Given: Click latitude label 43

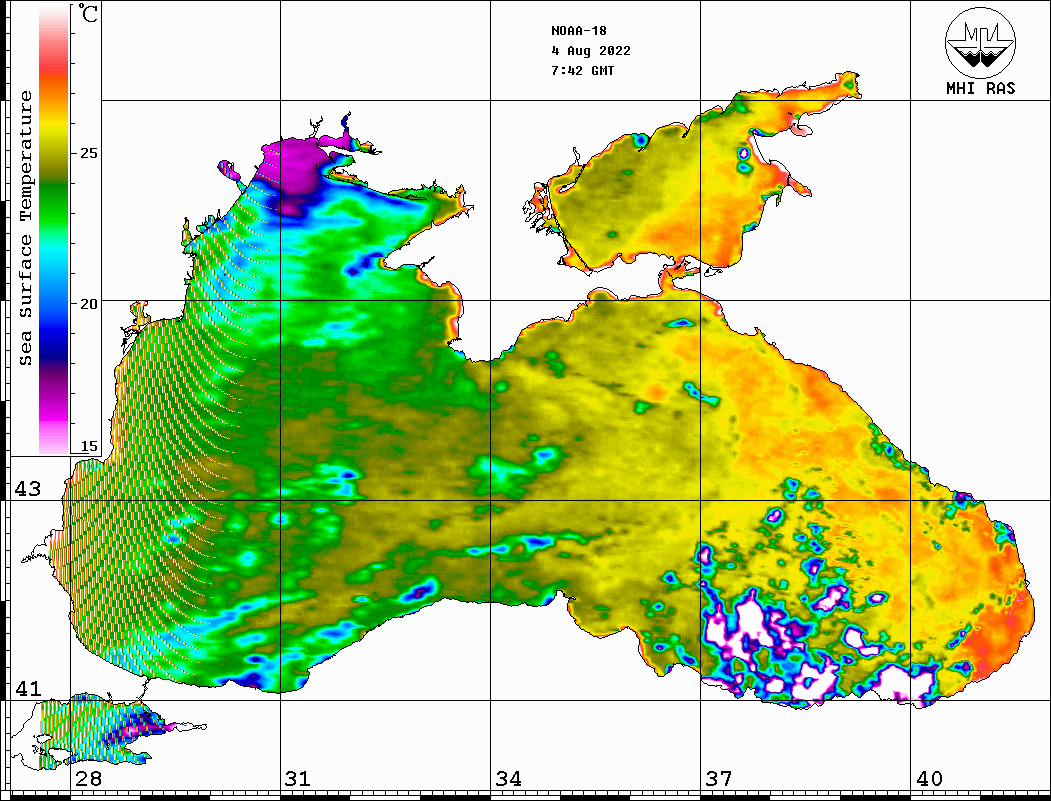Looking at the screenshot, I should (28, 489).
